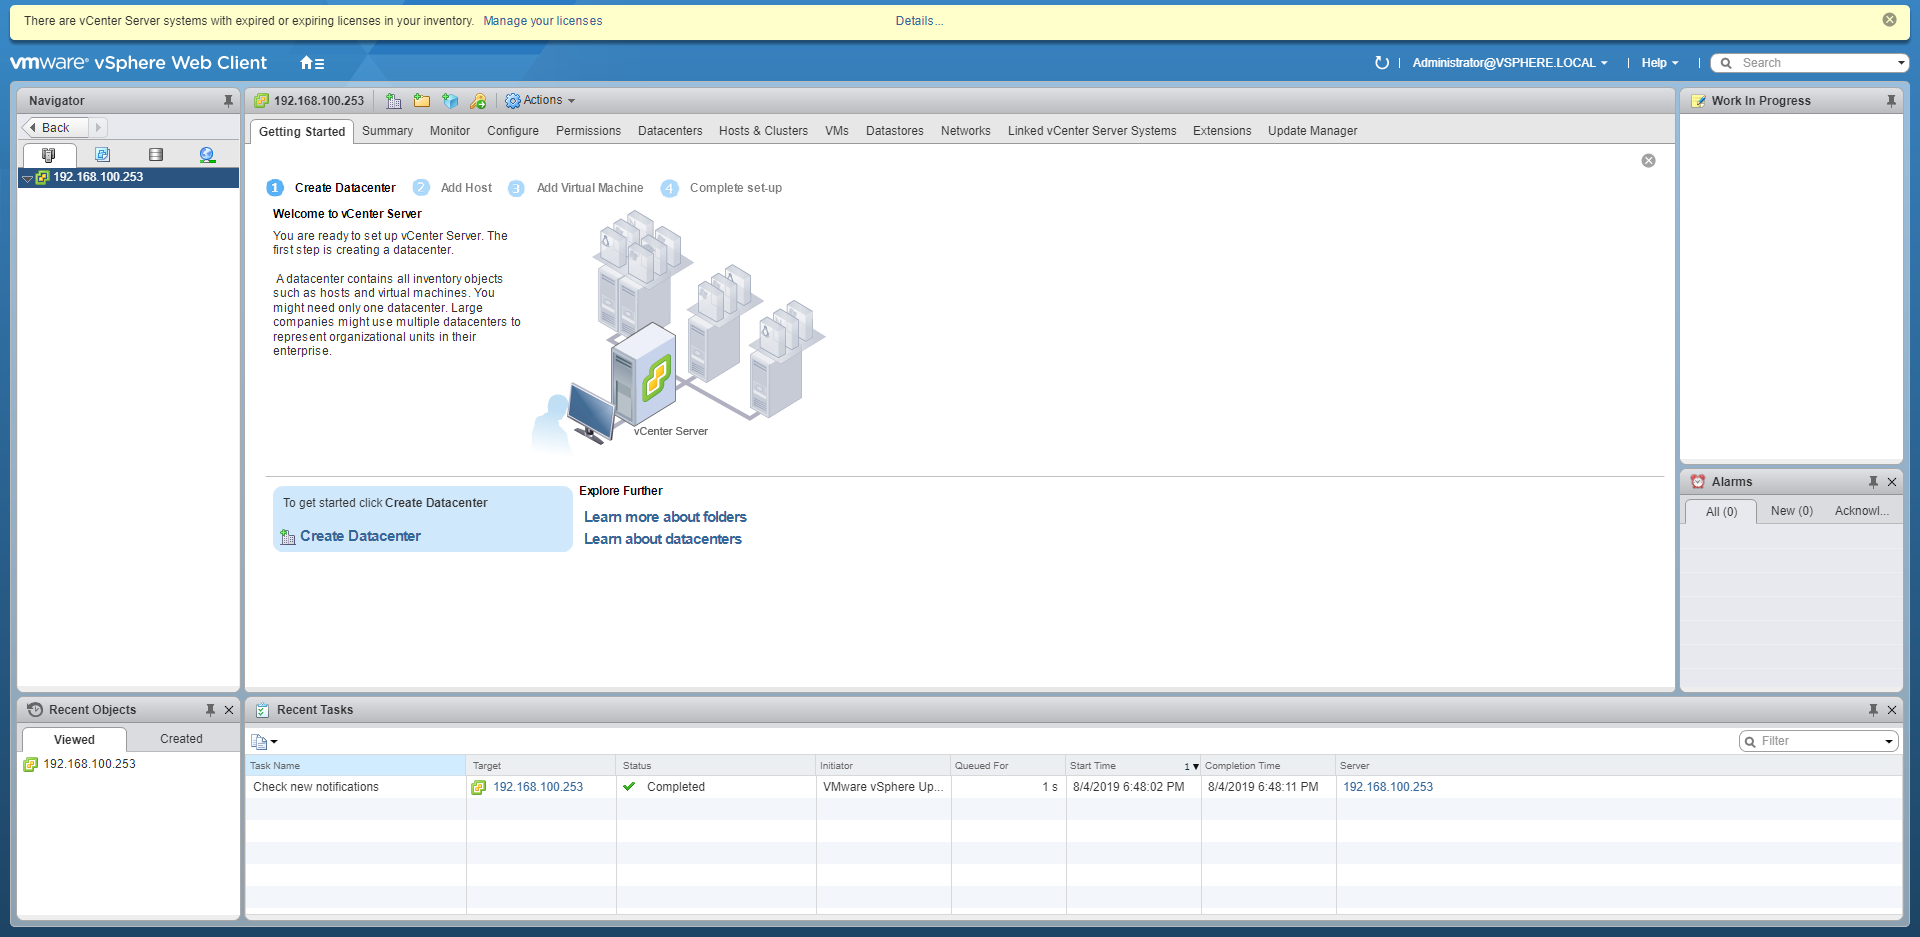Open the Update Manager tab
The image size is (1920, 937).
[1312, 131]
